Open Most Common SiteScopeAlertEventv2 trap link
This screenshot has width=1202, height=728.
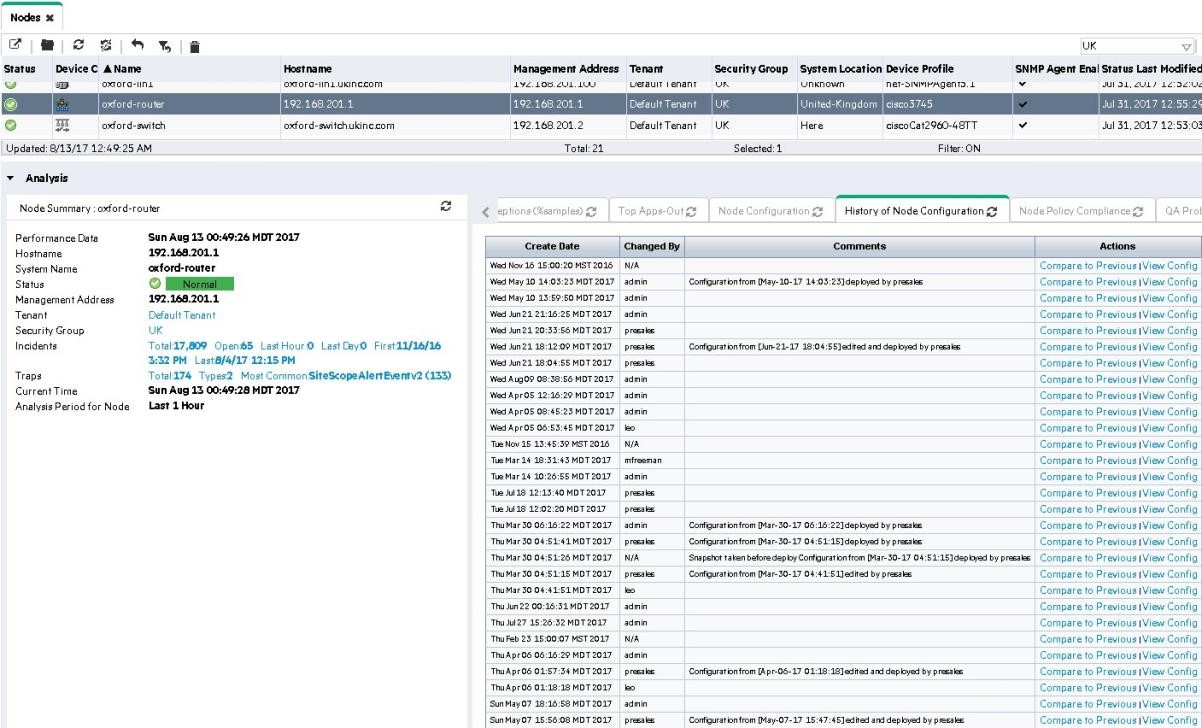click(x=346, y=375)
